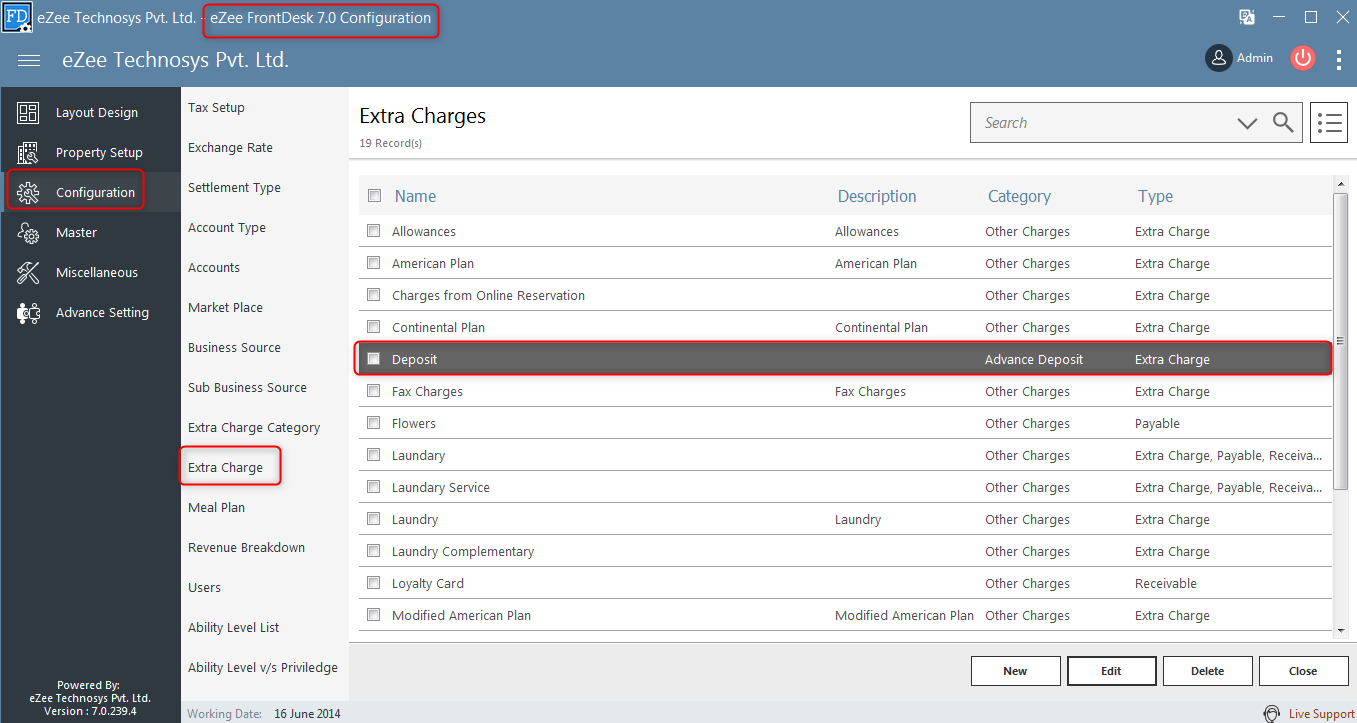Click the Property Setup building icon
The height and width of the screenshot is (723, 1357).
tap(28, 153)
